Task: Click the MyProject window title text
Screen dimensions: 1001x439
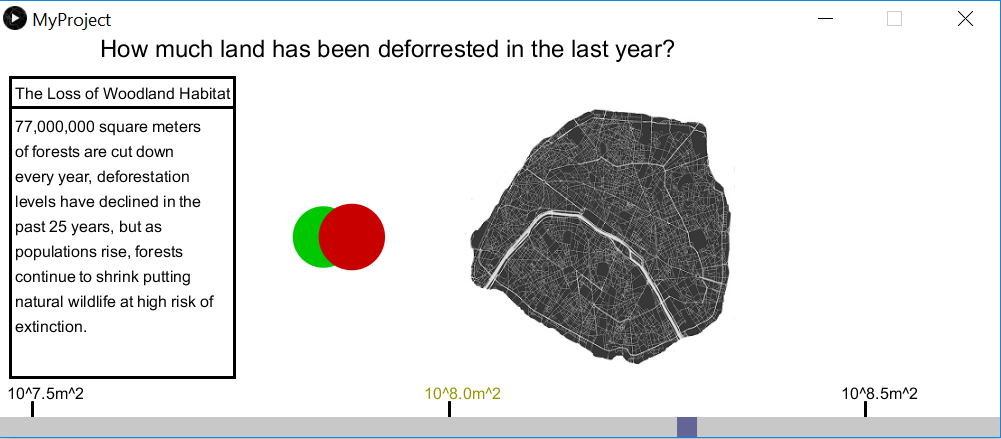Action: 72,20
